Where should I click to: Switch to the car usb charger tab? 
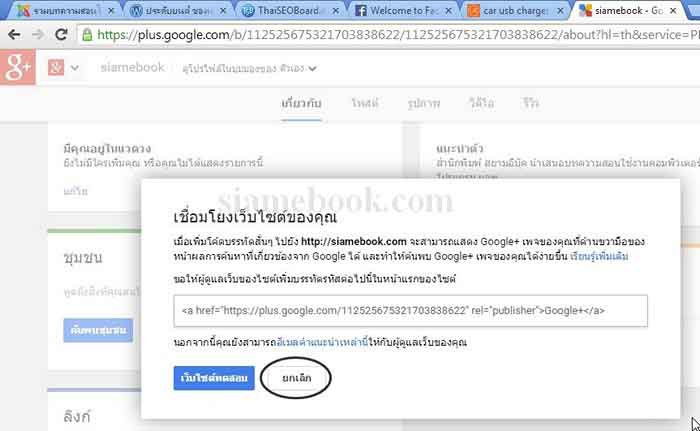(514, 10)
